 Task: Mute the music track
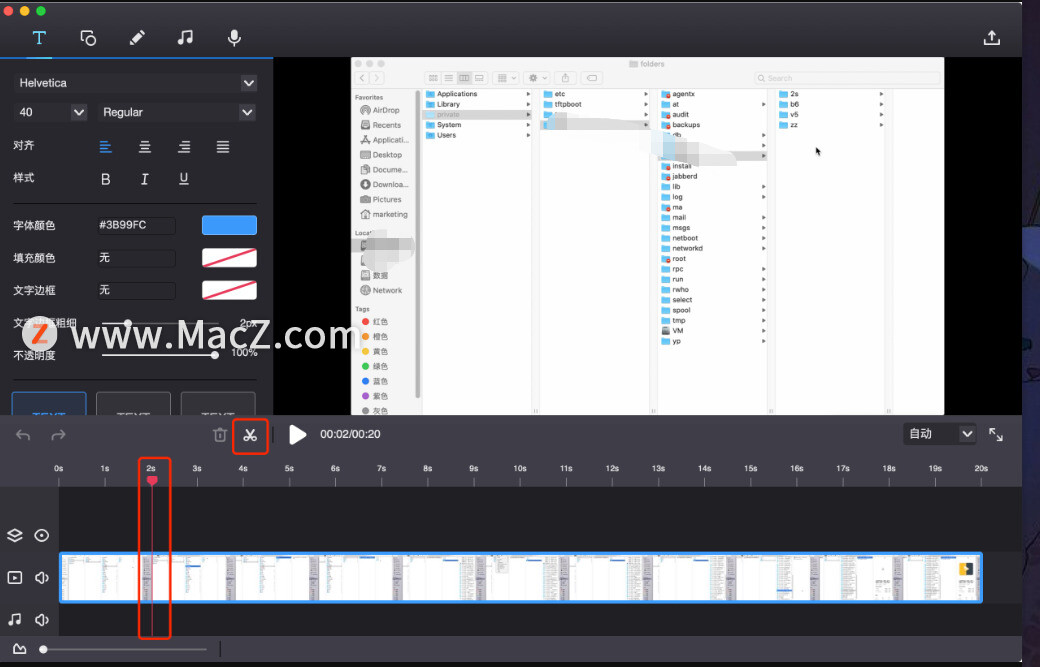click(x=42, y=619)
